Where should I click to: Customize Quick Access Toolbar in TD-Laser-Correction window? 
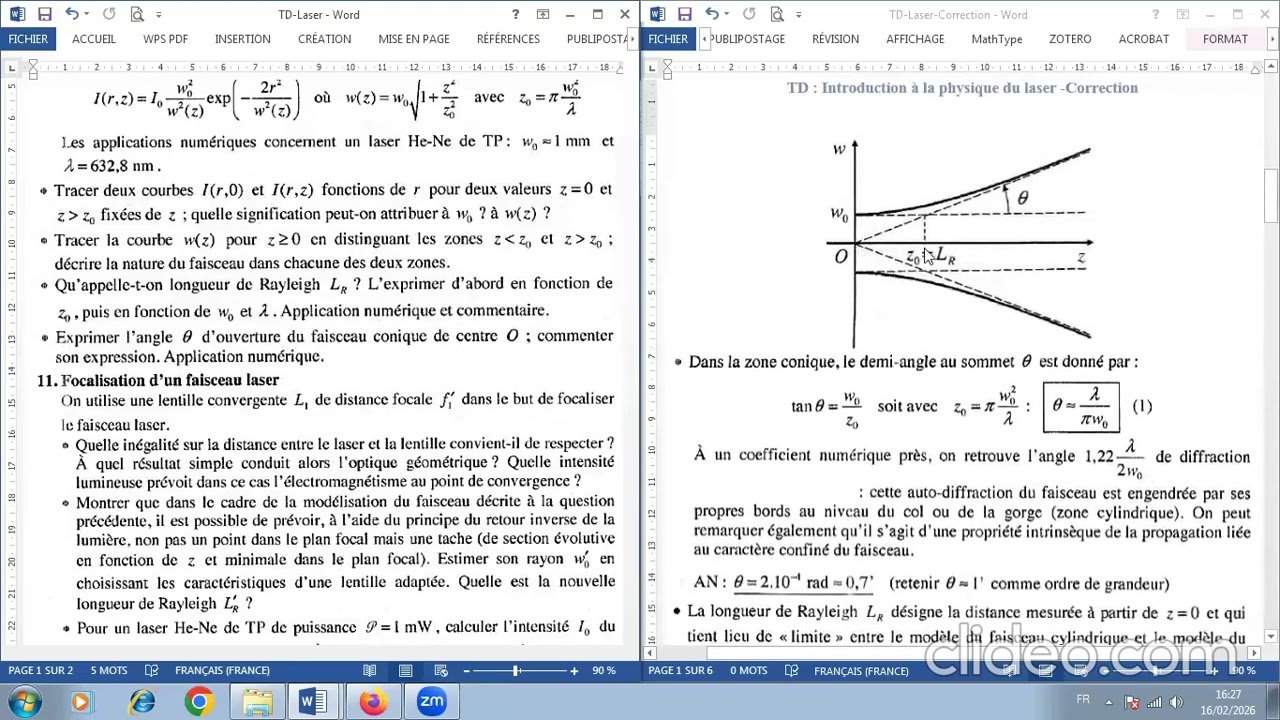point(798,15)
